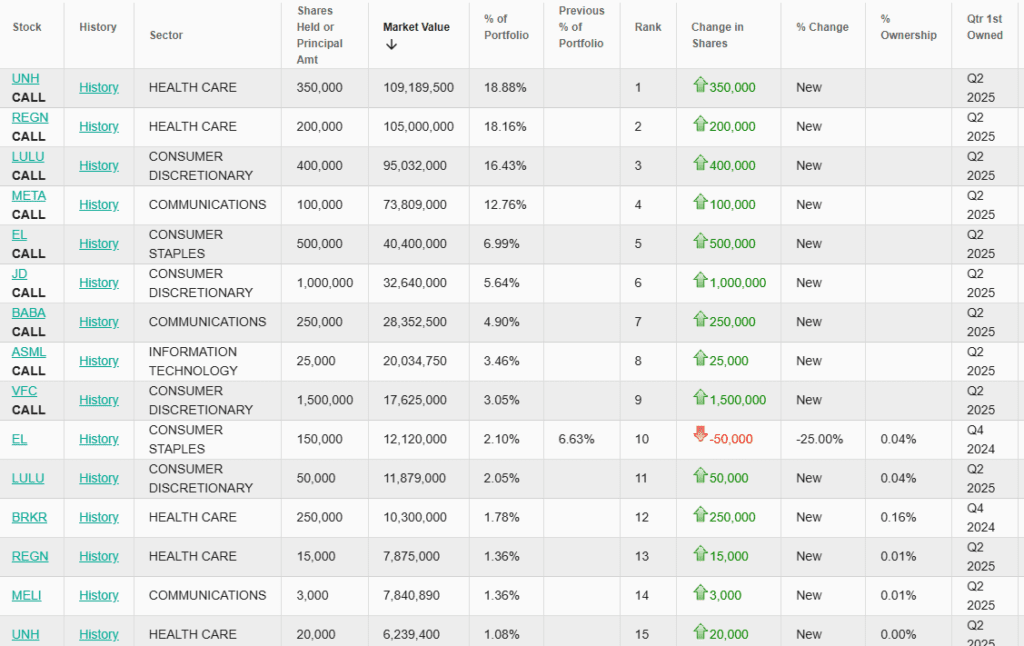This screenshot has width=1024, height=646.
Task: View History for VFC CALL row
Action: (x=99, y=400)
